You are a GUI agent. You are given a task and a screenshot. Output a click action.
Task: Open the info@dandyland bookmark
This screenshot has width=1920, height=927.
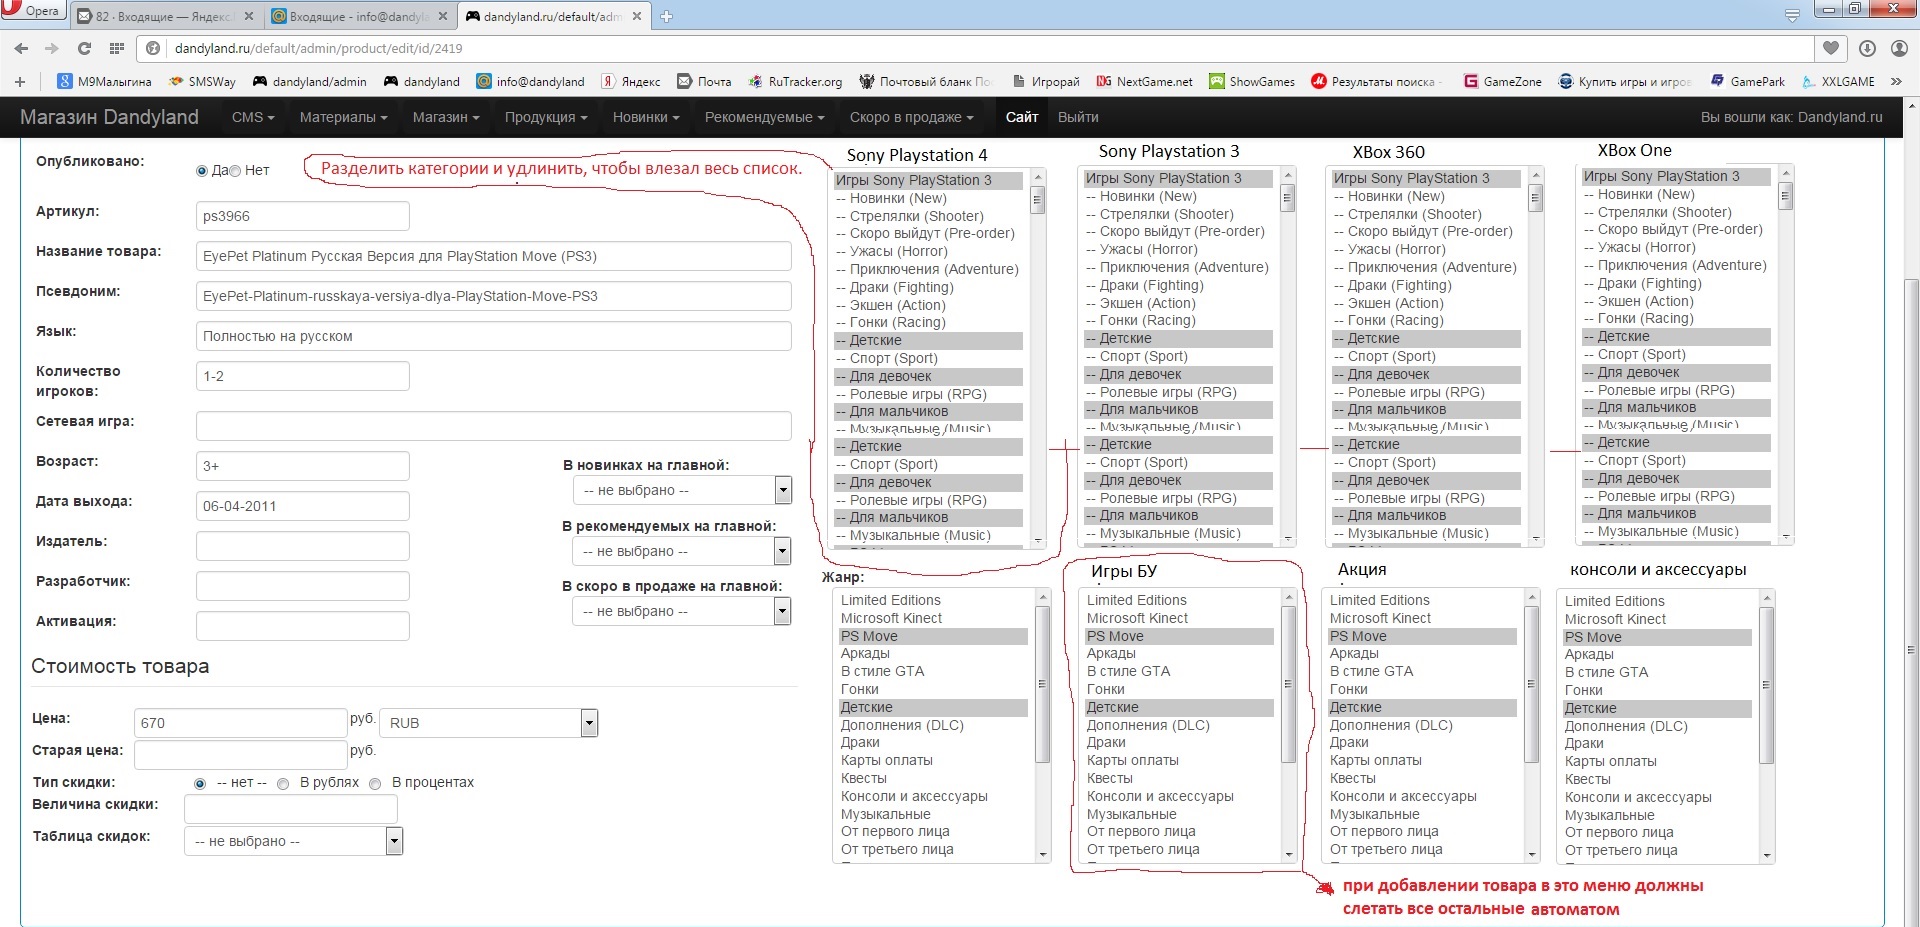click(531, 81)
